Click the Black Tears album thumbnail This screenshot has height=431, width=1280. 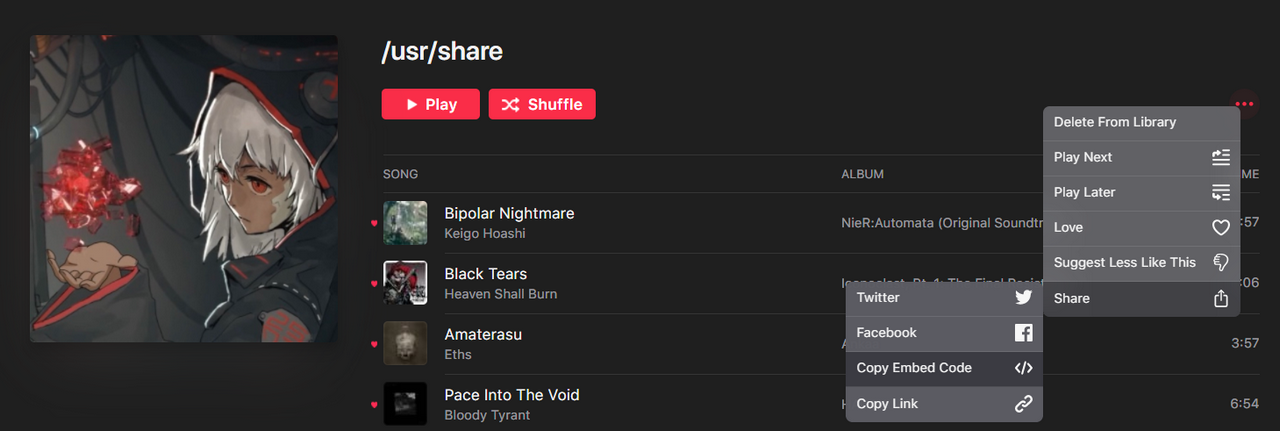(405, 283)
